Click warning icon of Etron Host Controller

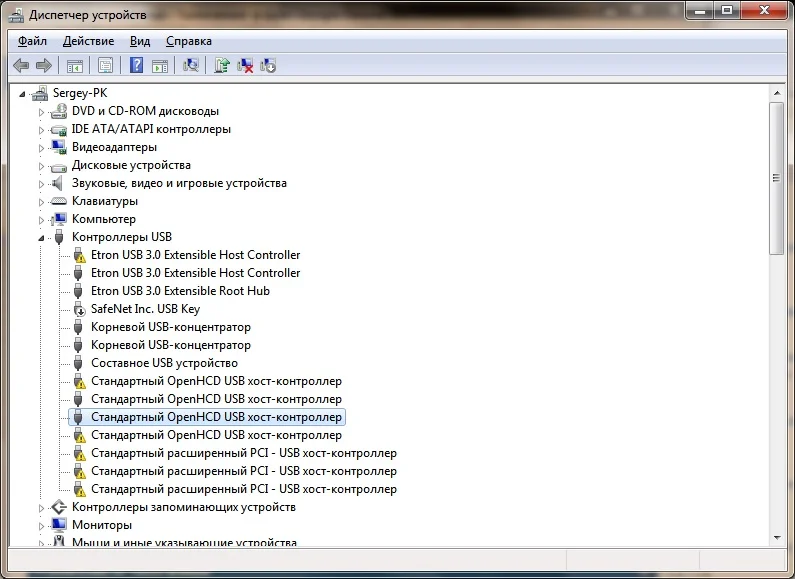[x=79, y=255]
